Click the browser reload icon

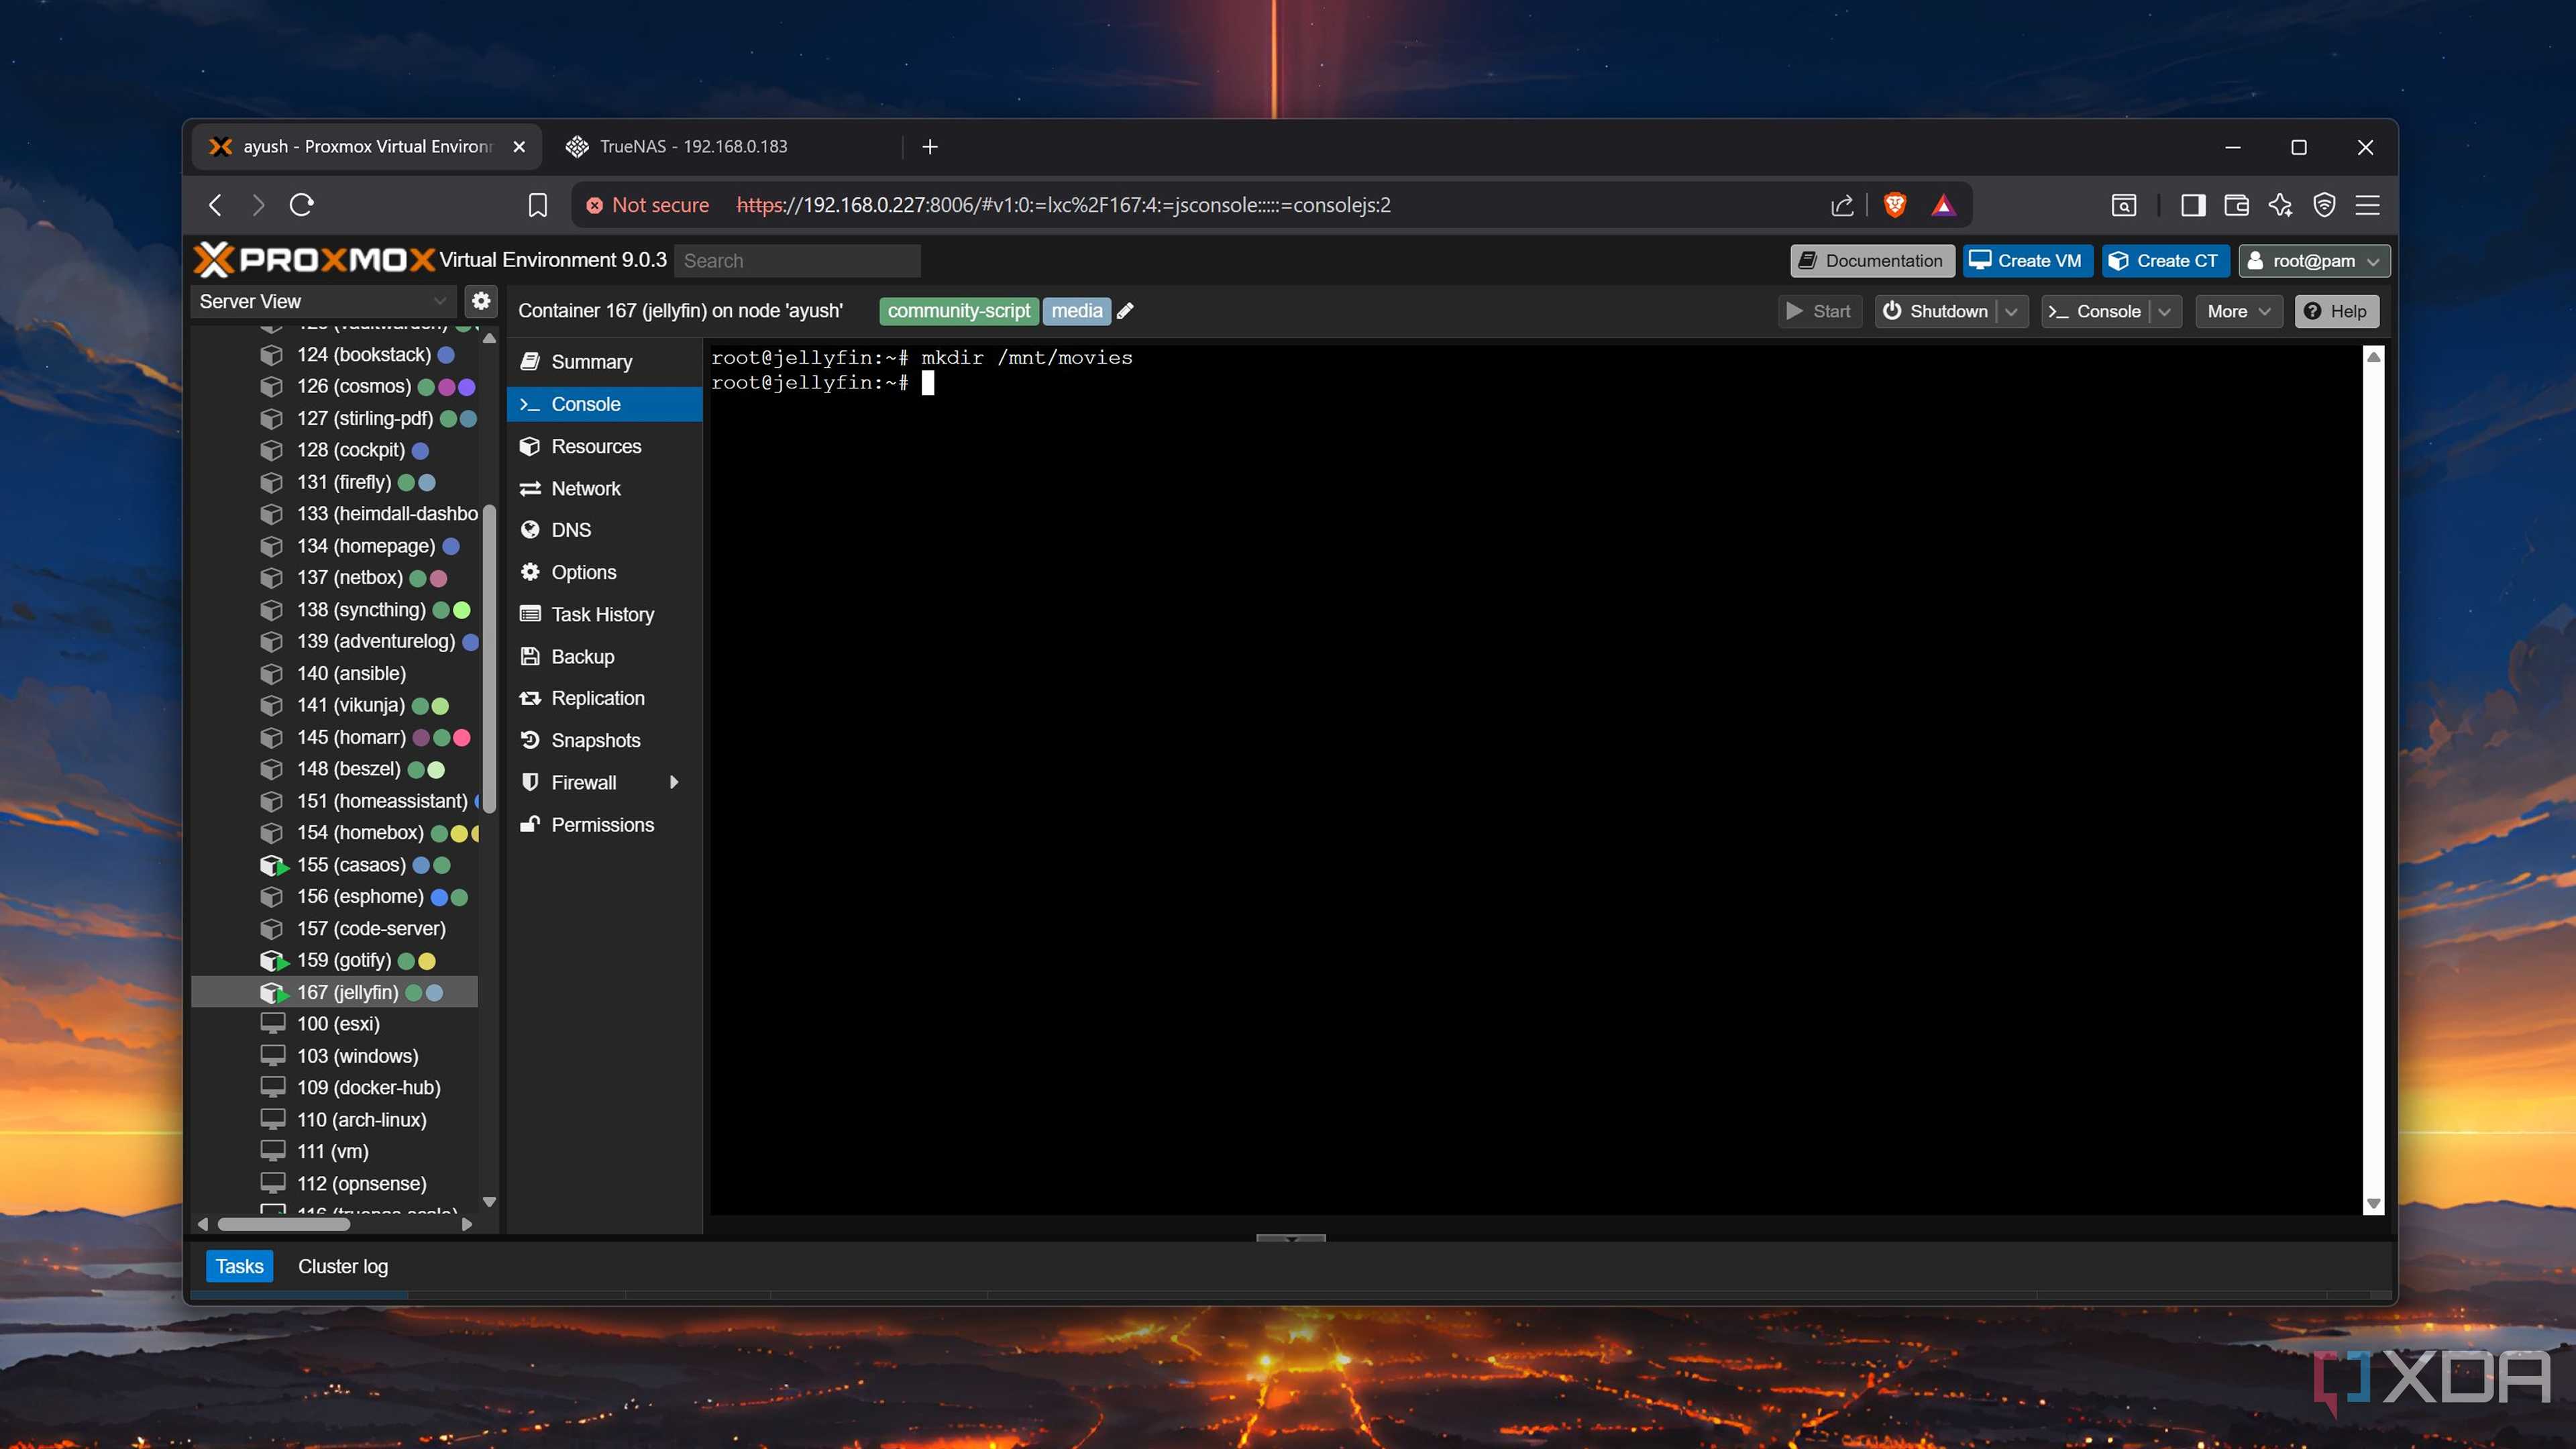tap(301, 205)
